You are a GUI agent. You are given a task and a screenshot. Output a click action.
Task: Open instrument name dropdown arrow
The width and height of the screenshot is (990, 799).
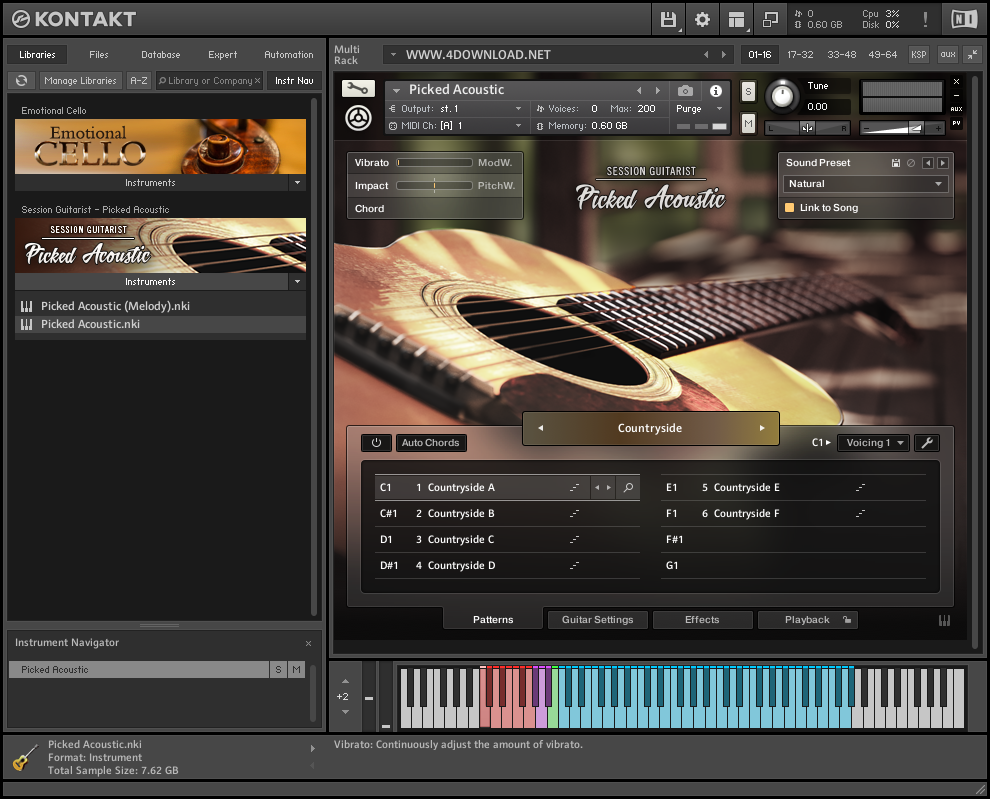click(397, 90)
